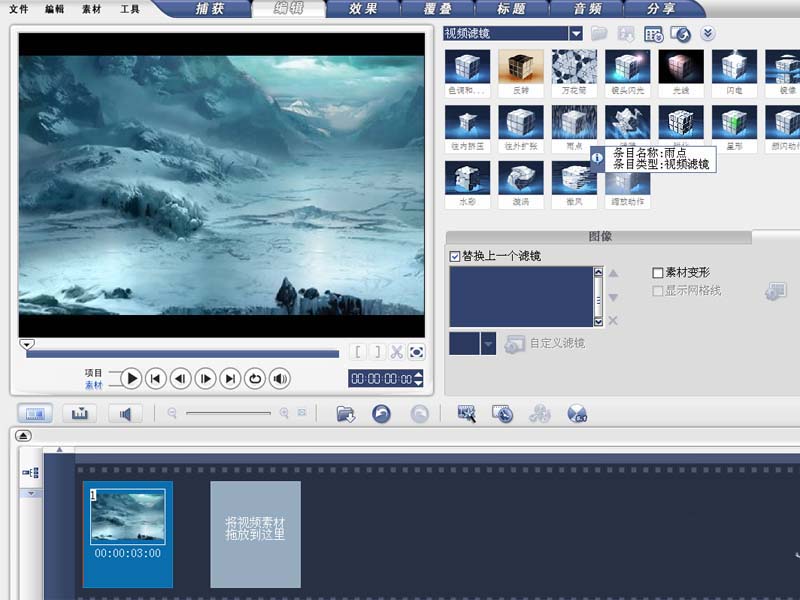
Task: Open the 效果 tab
Action: [x=363, y=9]
